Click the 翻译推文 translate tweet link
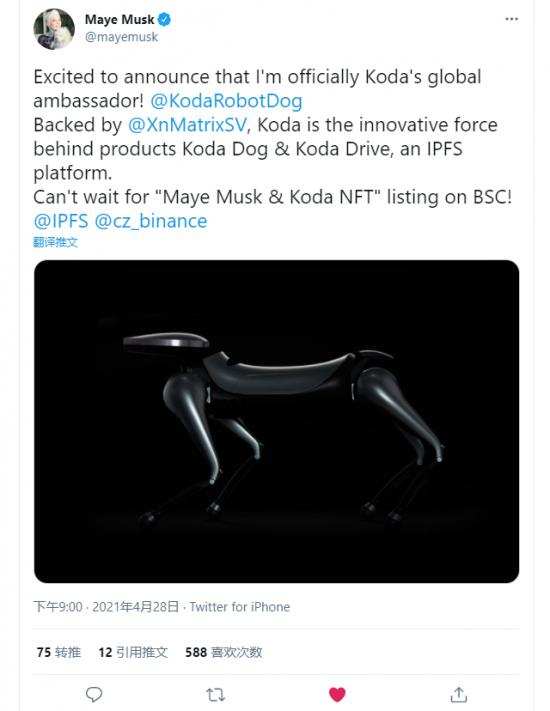Viewport: 550px width, 711px height. pos(55,242)
